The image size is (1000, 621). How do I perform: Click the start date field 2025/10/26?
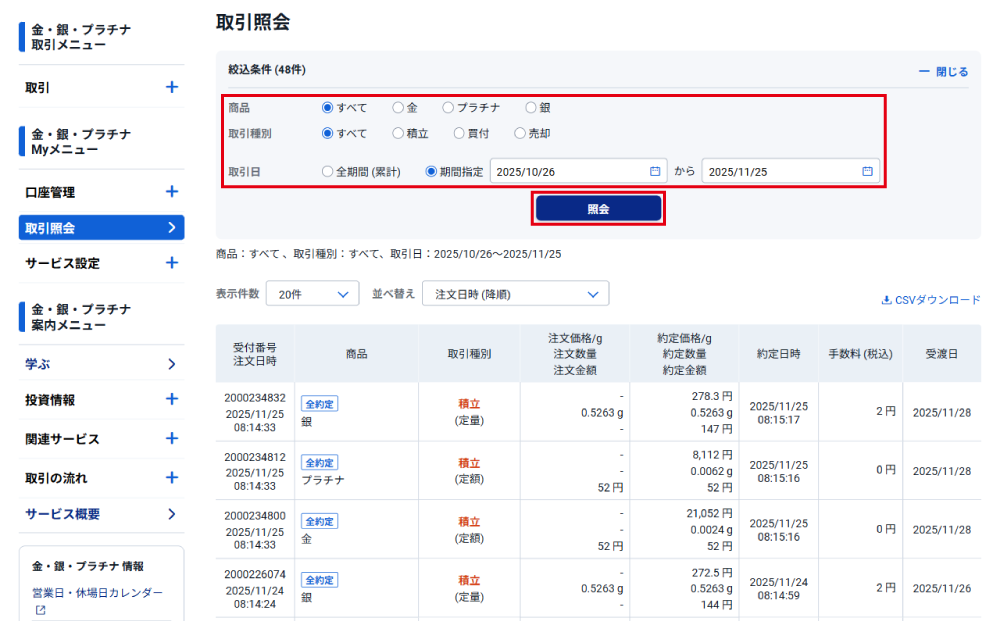[x=568, y=171]
